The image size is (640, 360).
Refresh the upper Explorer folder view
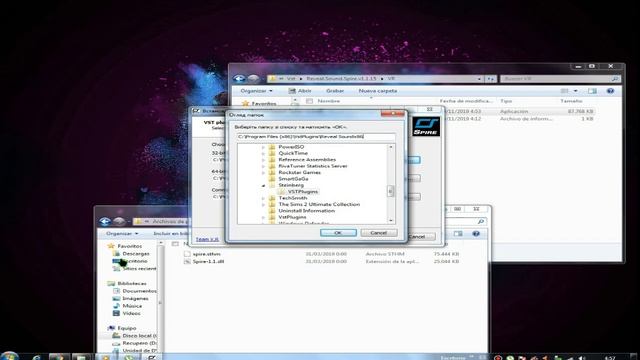click(x=491, y=78)
